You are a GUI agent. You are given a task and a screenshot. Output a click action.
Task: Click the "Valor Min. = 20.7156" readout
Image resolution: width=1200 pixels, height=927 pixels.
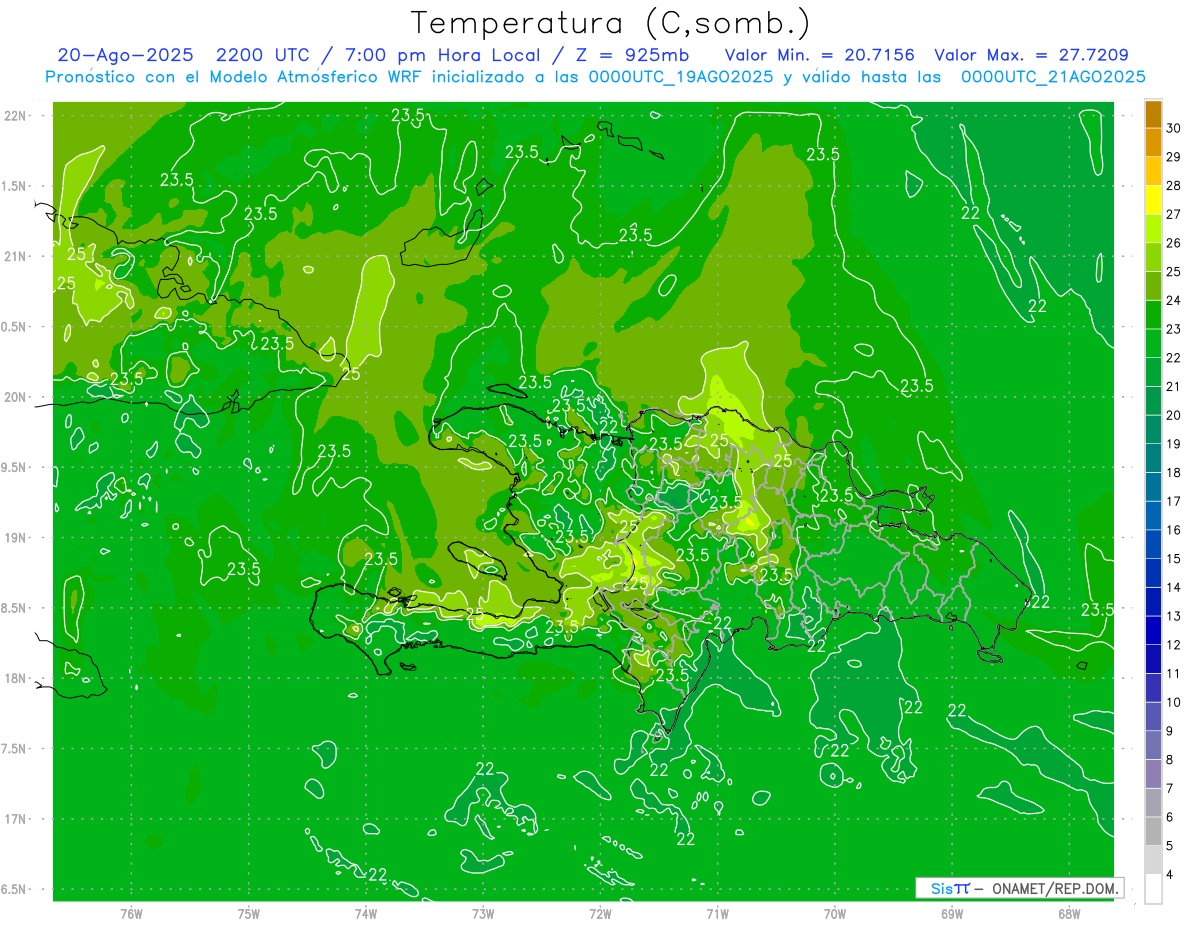pyautogui.click(x=819, y=55)
